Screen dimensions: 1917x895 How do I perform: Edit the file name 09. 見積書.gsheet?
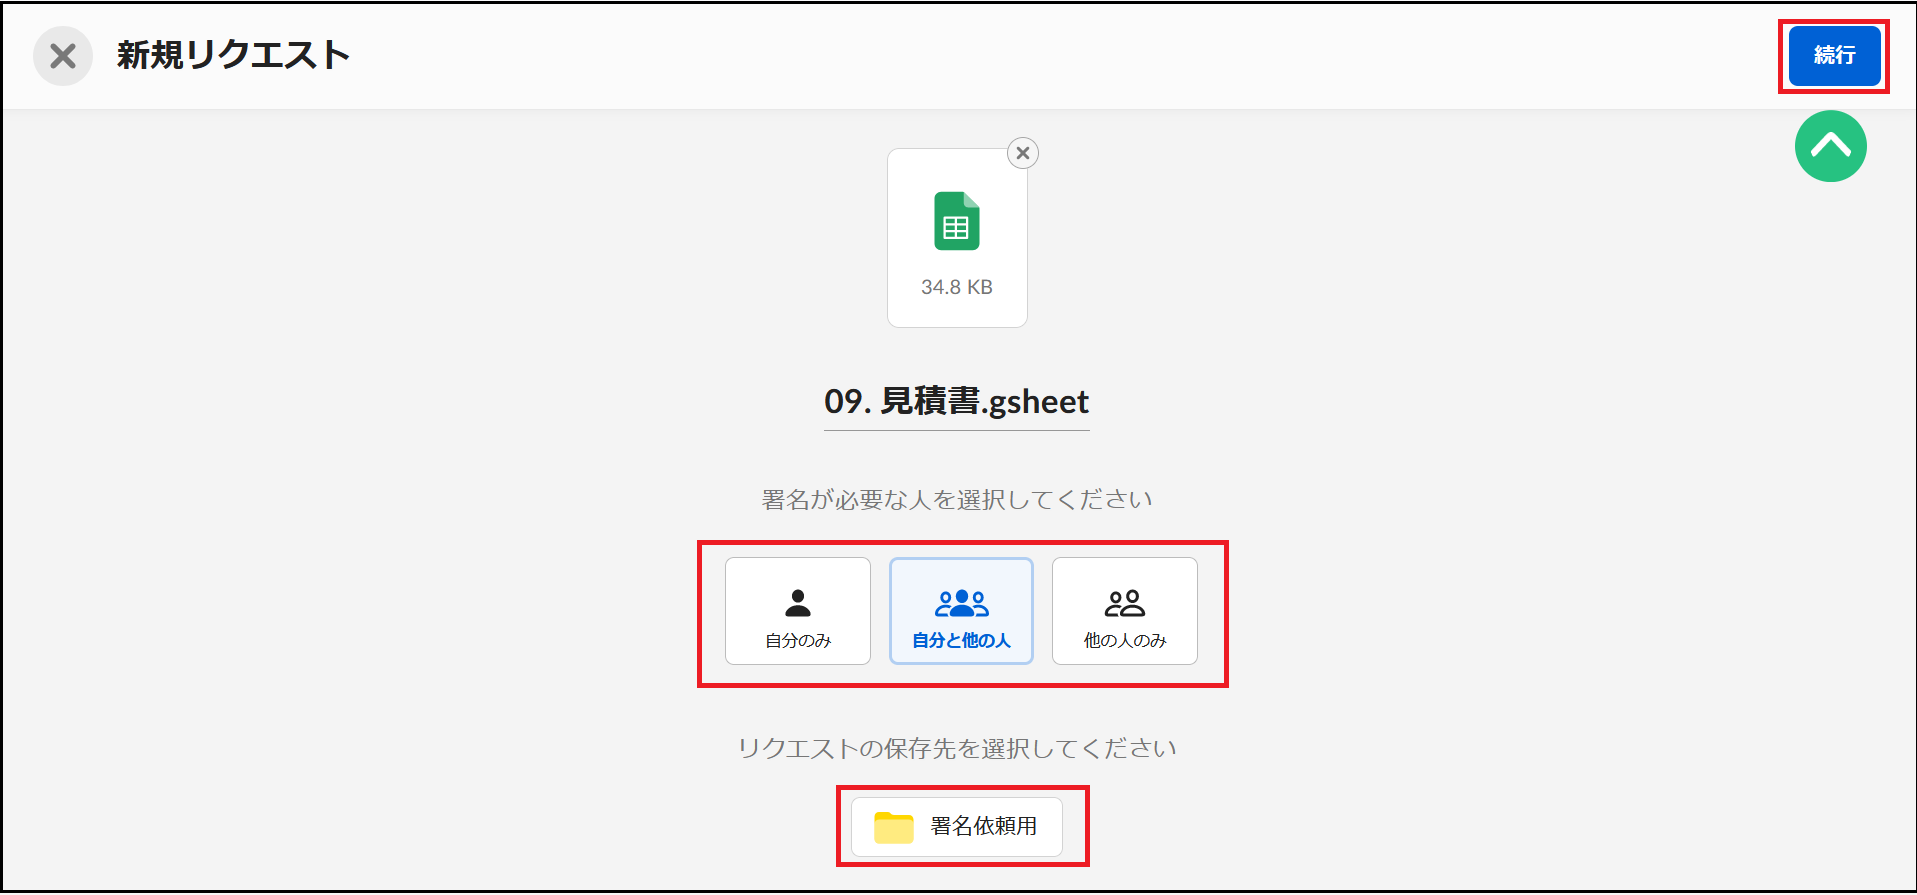956,402
